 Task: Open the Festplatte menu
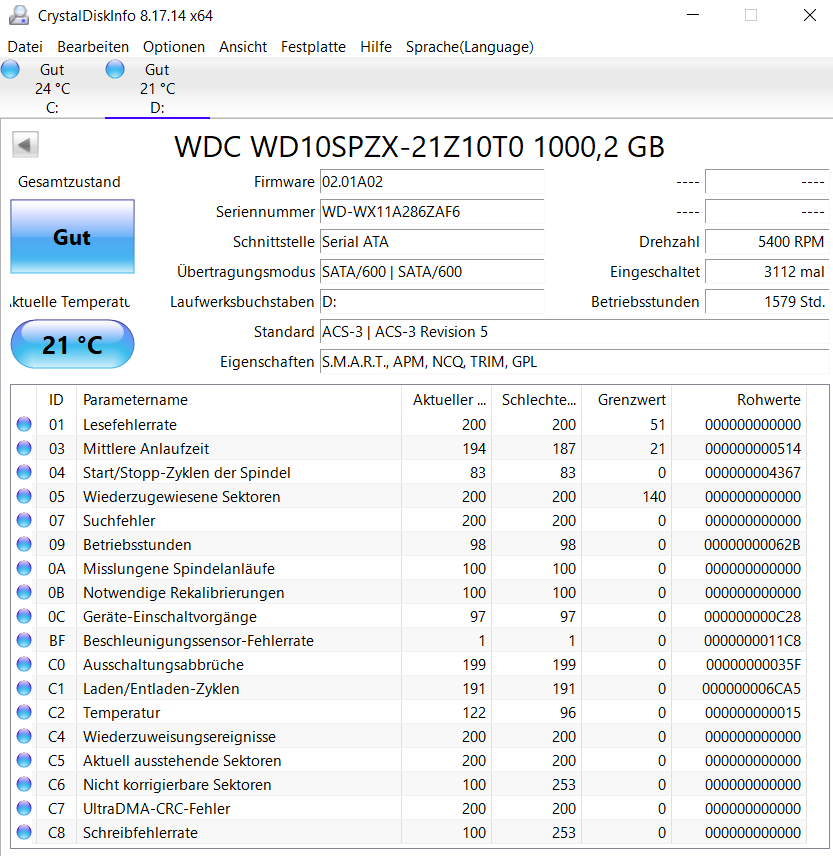coord(312,47)
